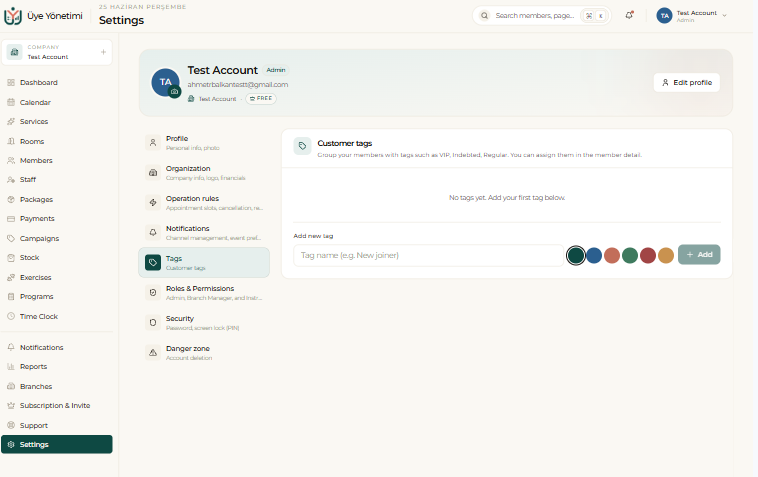The height and width of the screenshot is (477, 758).
Task: Click the Admin role badge
Action: 276,70
